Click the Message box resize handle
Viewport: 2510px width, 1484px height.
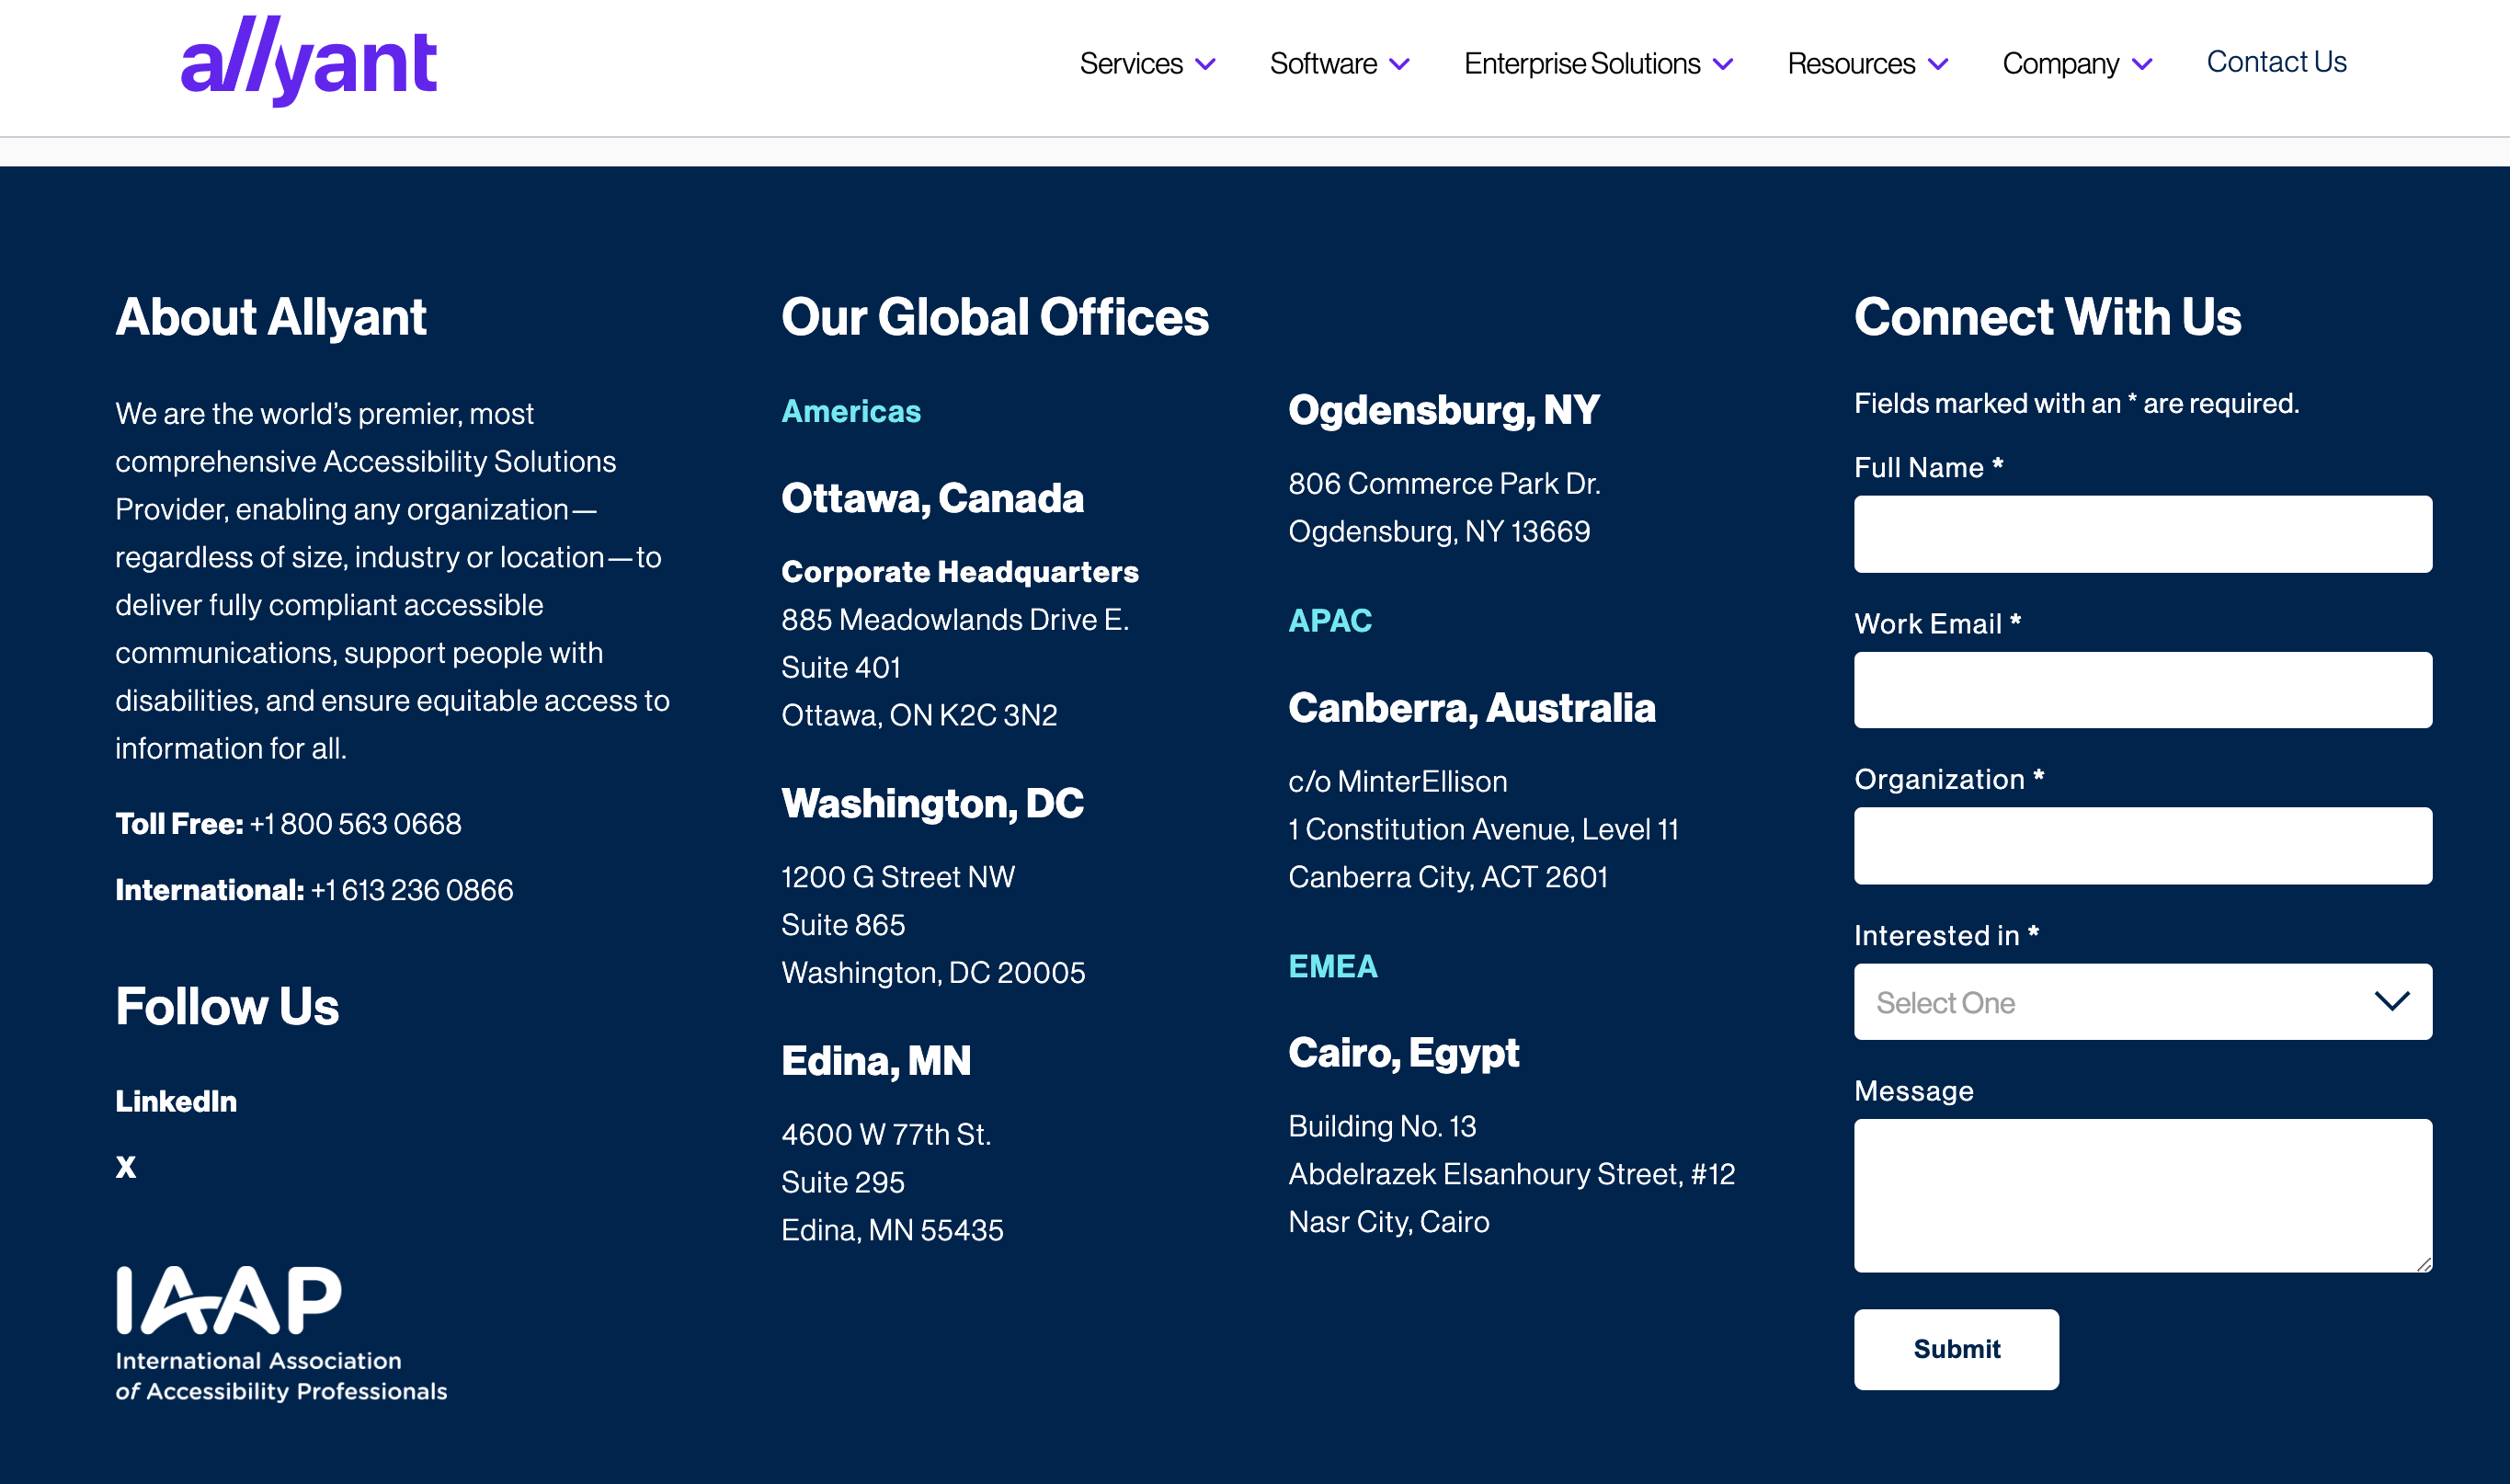(2423, 1264)
